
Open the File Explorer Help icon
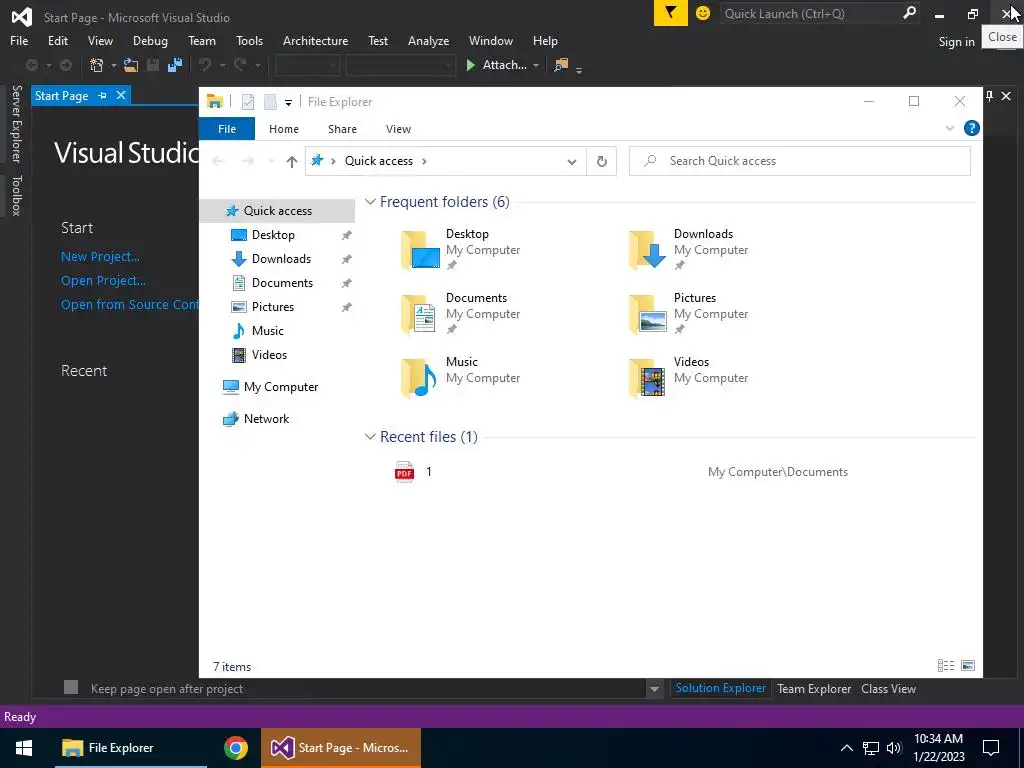(971, 129)
